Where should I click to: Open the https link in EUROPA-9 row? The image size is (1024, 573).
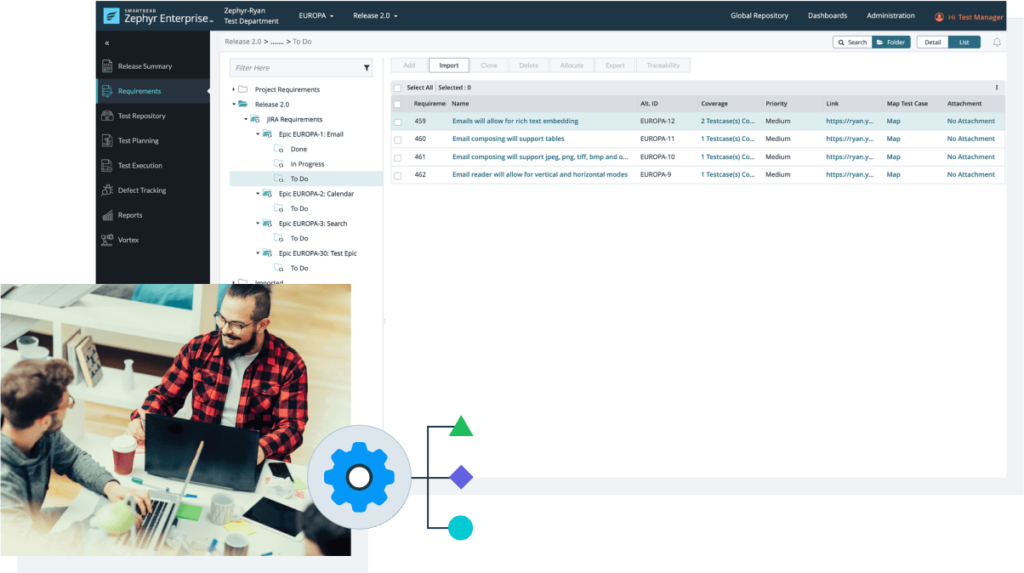click(849, 174)
